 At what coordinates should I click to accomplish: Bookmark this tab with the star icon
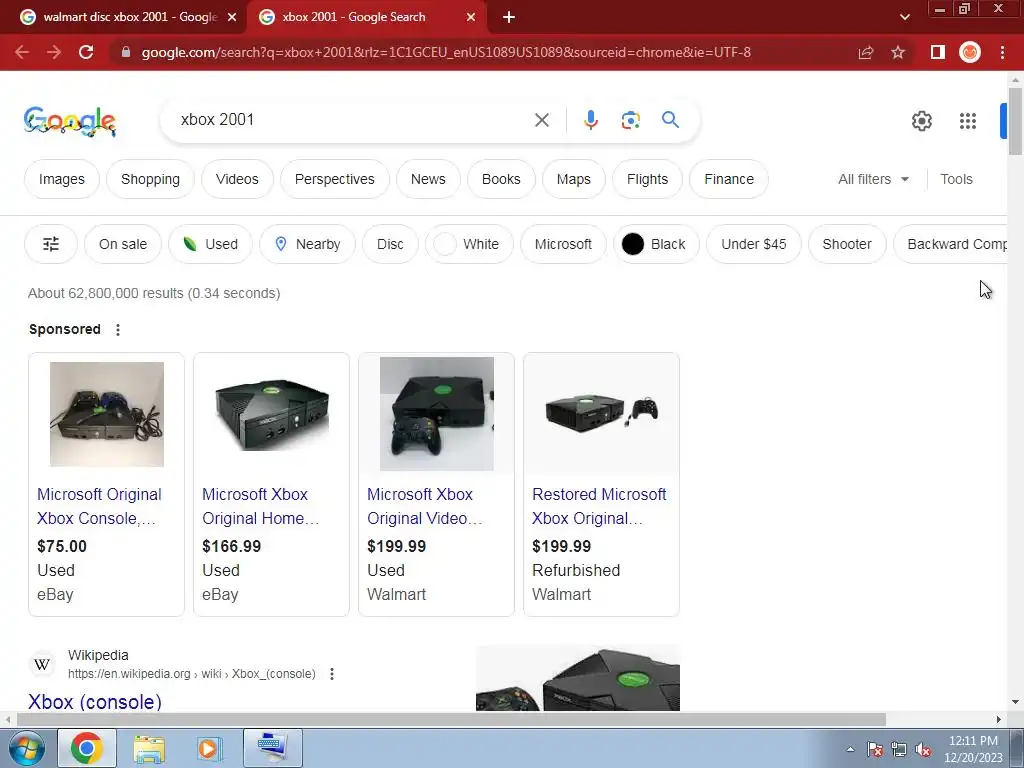point(898,52)
